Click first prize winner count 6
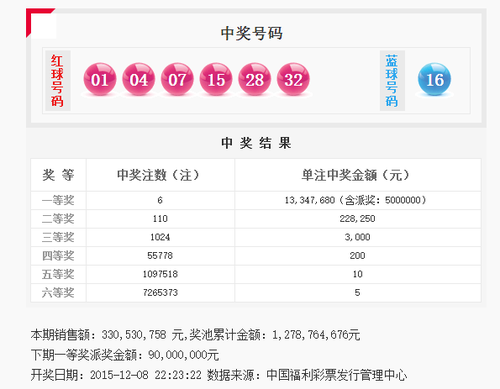This screenshot has width=500, height=389. (160, 200)
